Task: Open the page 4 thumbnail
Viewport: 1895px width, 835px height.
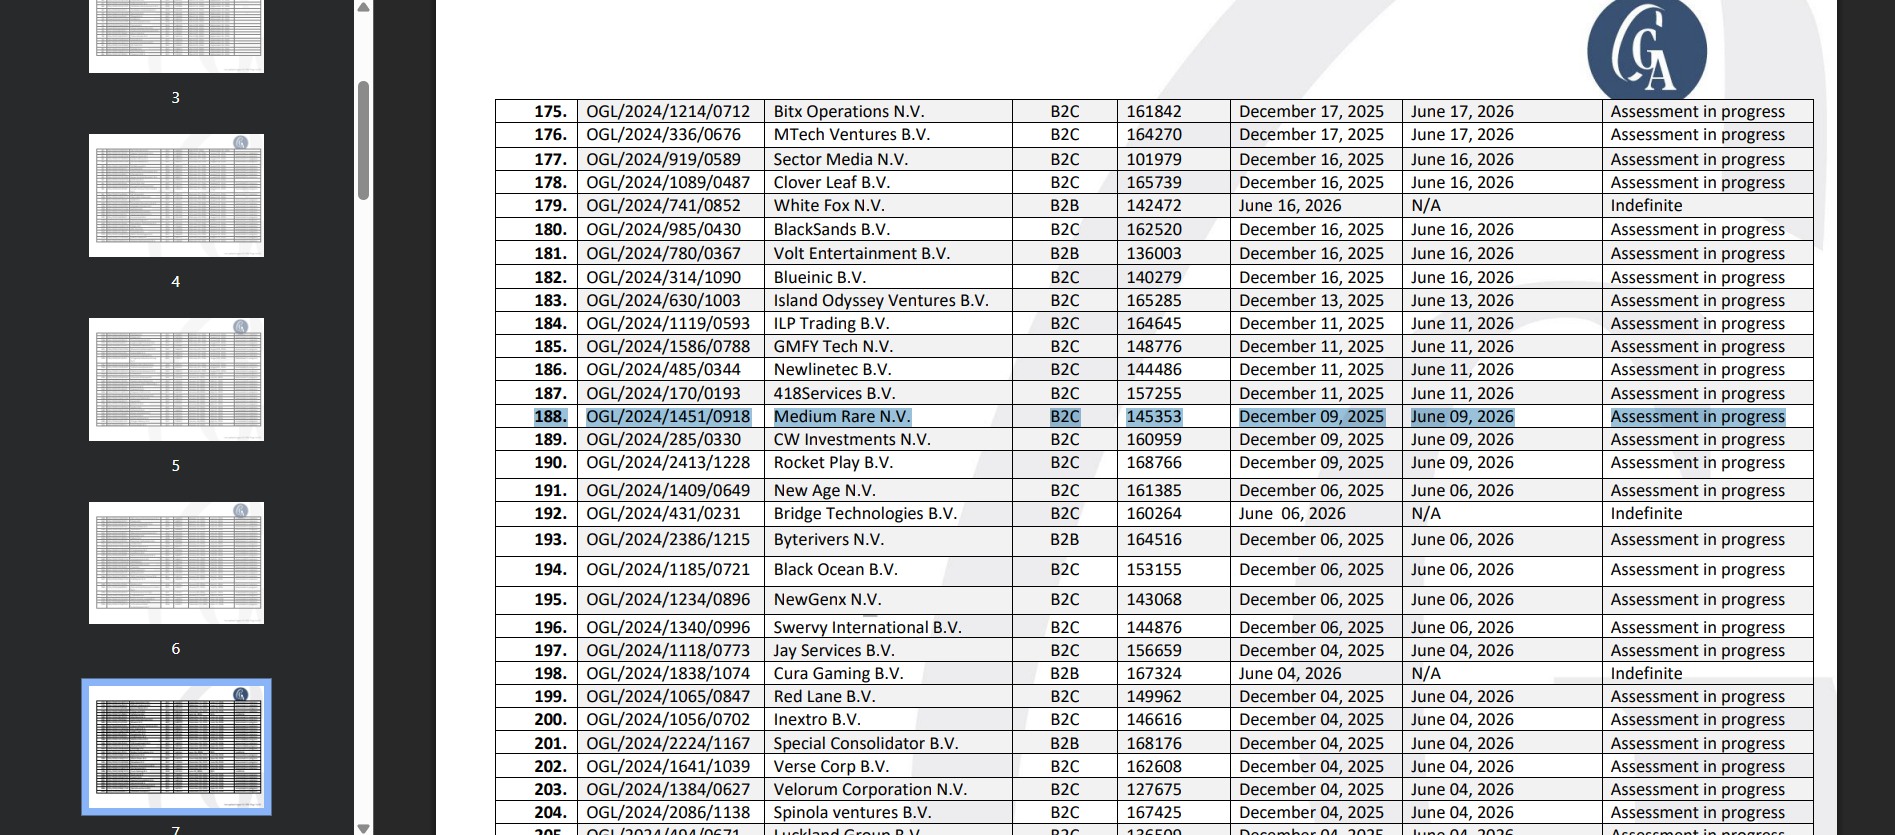Action: 176,195
